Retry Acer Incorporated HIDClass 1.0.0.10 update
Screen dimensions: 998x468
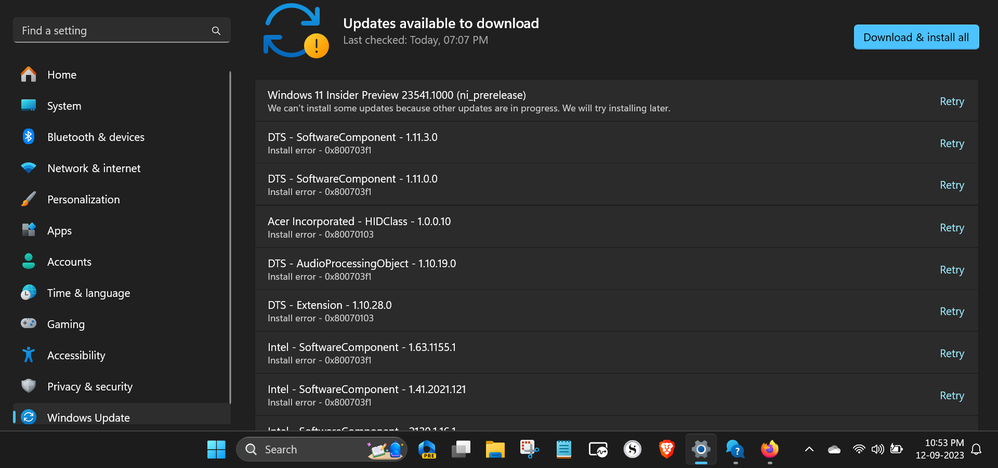click(x=952, y=228)
